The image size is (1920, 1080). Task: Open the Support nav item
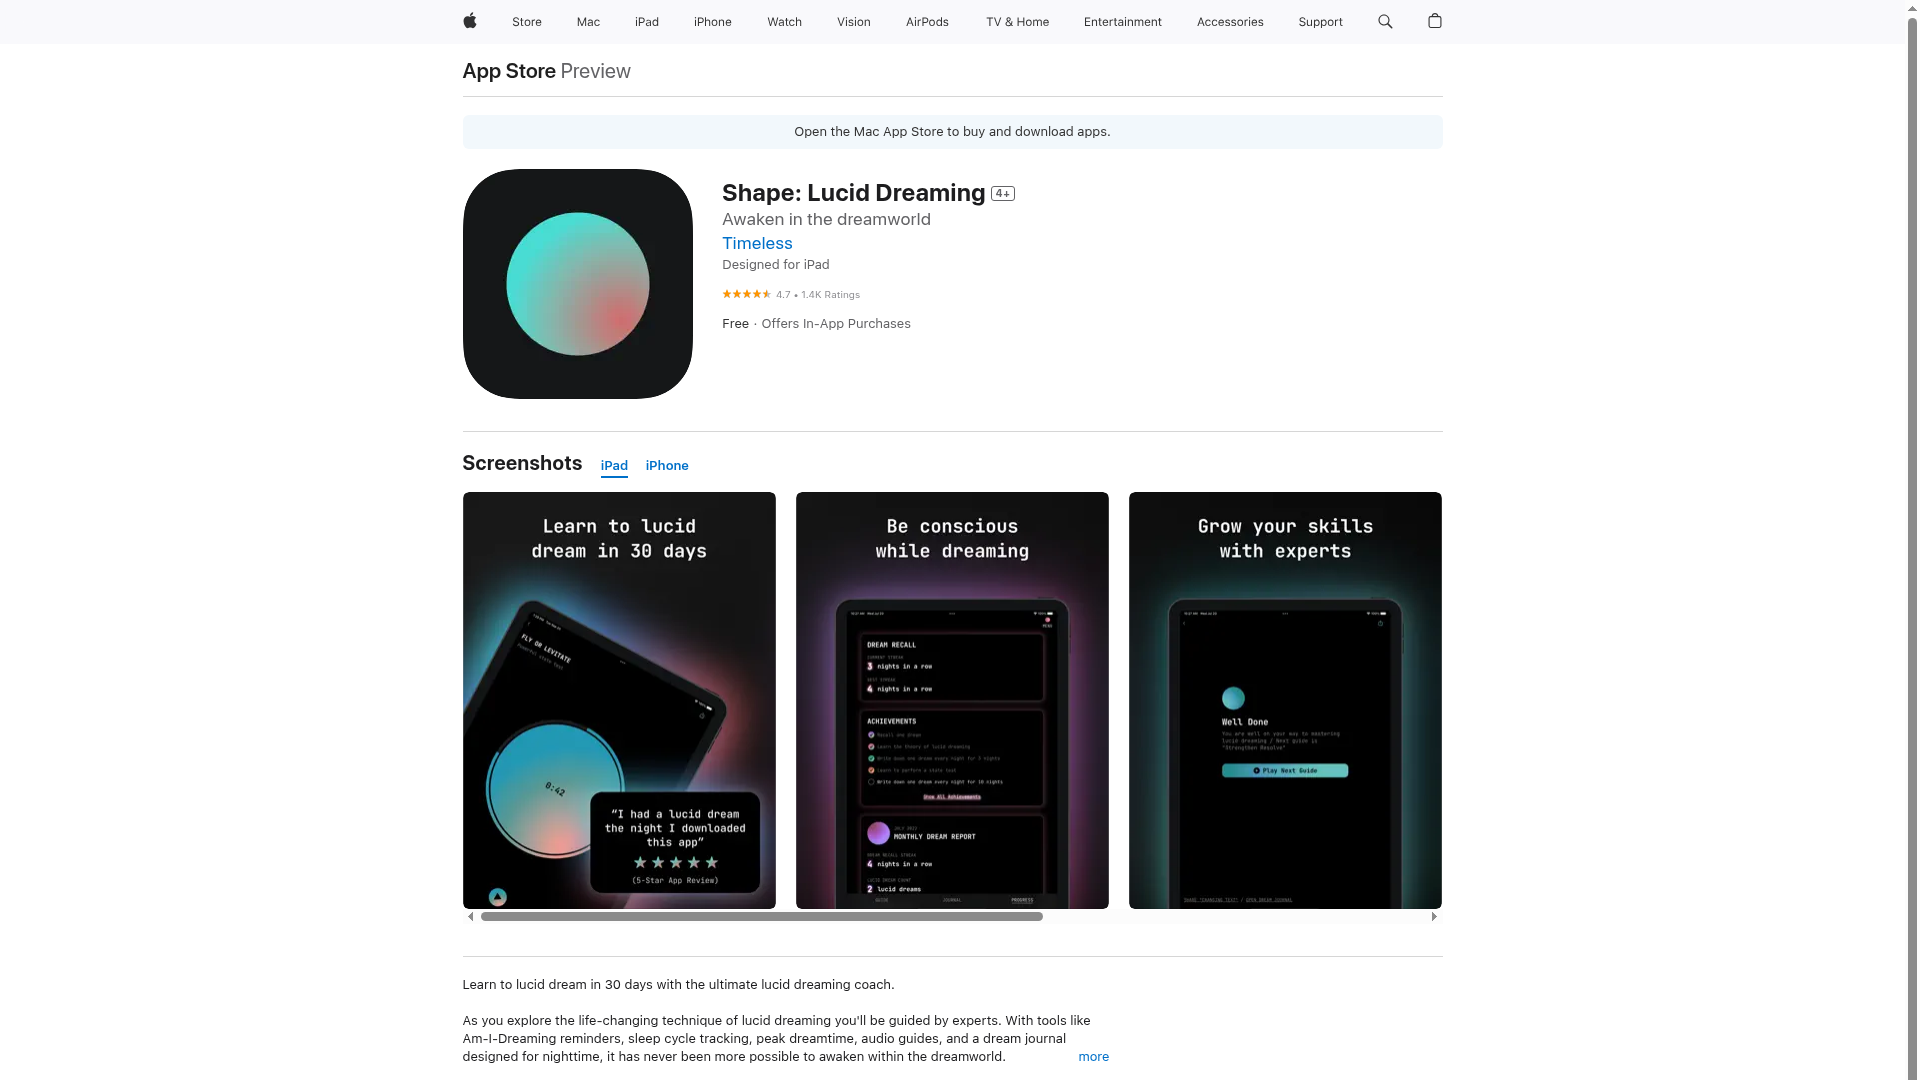tap(1320, 22)
